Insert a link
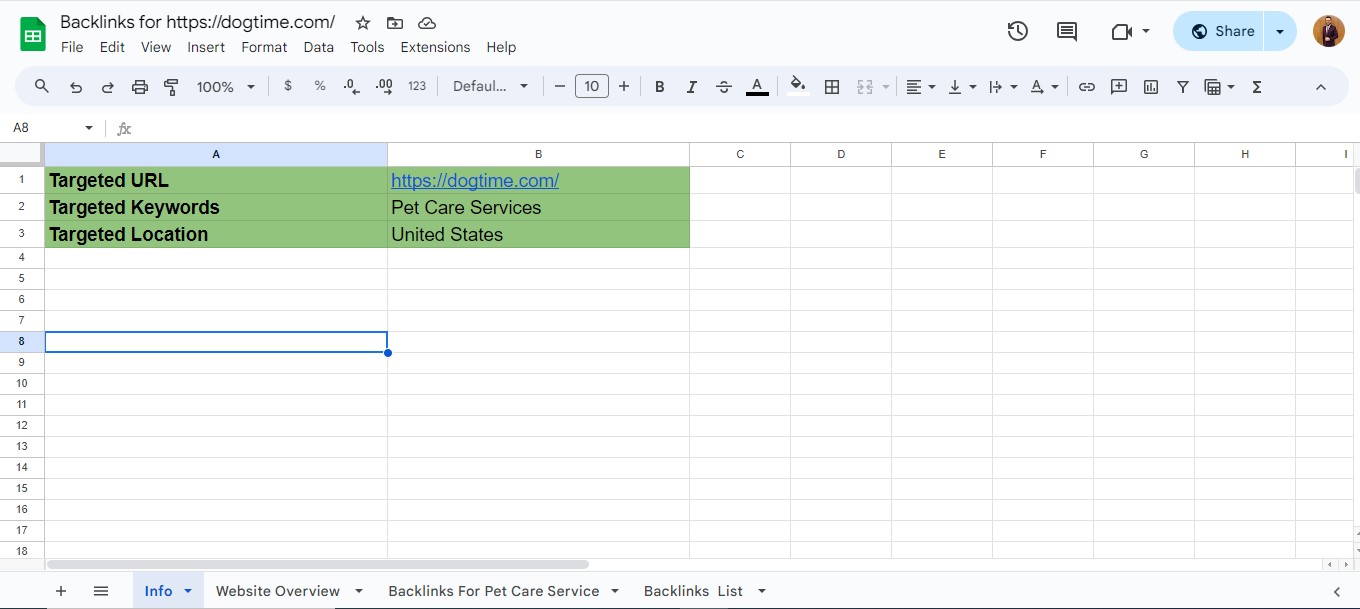This screenshot has height=609, width=1360. coord(1087,87)
